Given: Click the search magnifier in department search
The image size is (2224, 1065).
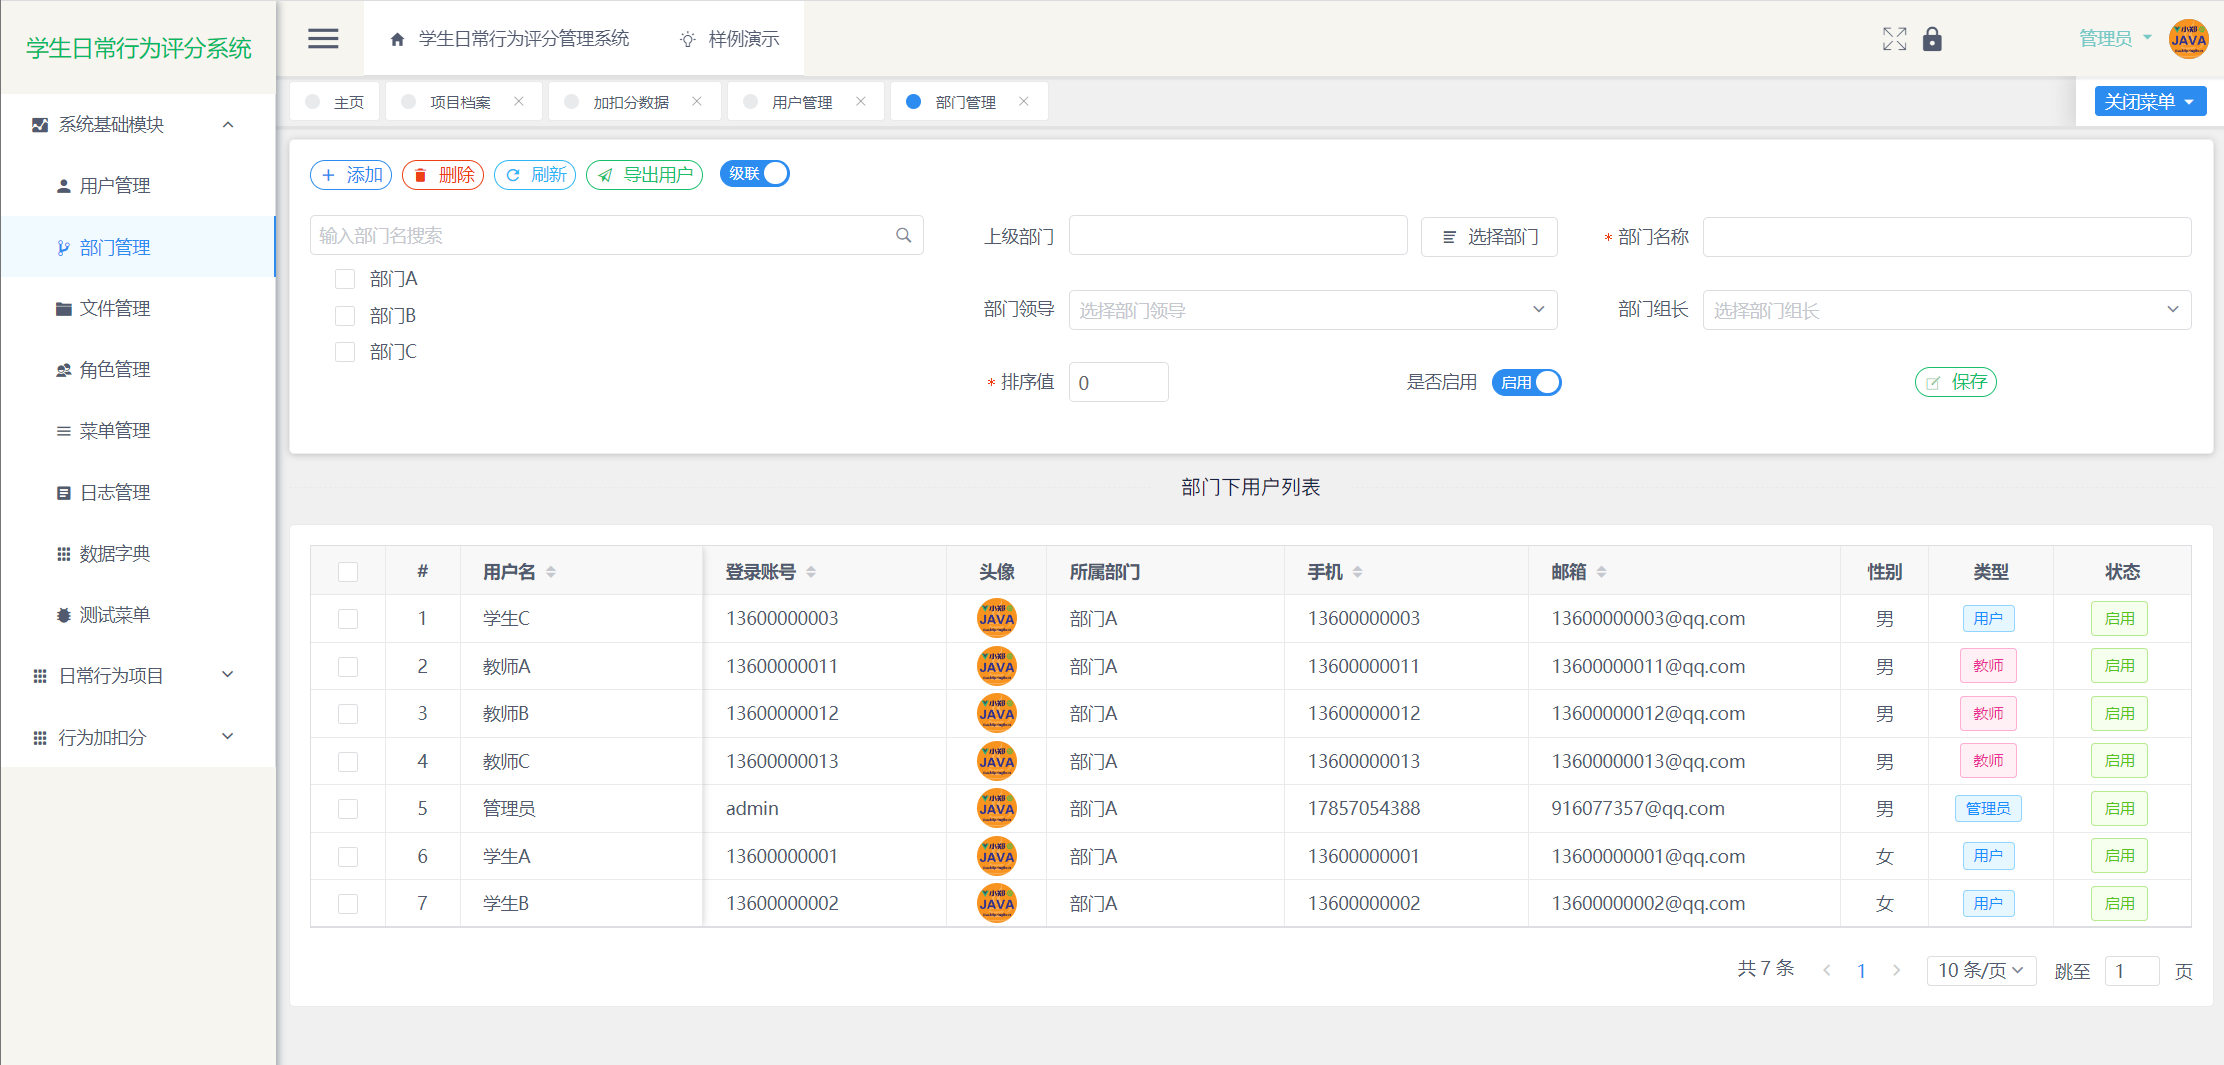Looking at the screenshot, I should [x=903, y=236].
